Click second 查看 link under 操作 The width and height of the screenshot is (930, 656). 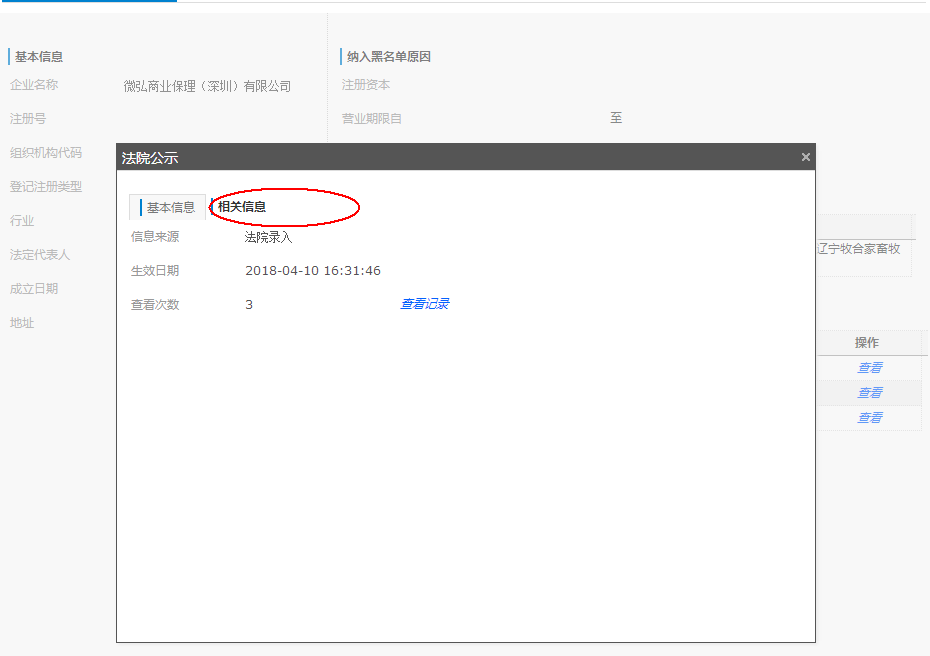tap(869, 393)
